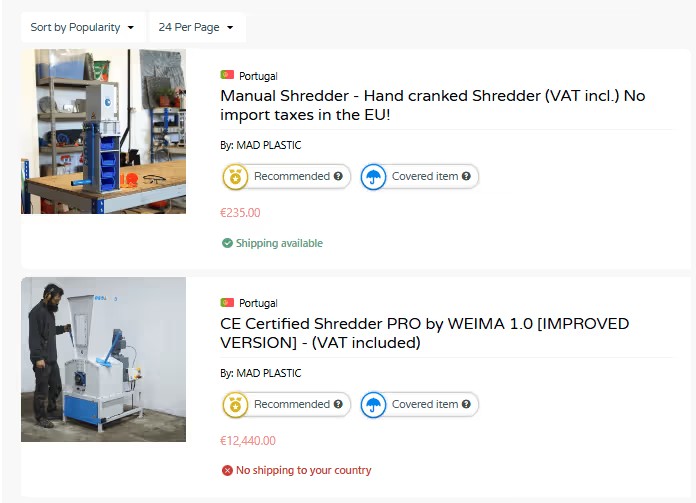The image size is (696, 503).
Task: Click the Recommended question mark on WEIMA Shredder PRO
Action: coord(338,405)
